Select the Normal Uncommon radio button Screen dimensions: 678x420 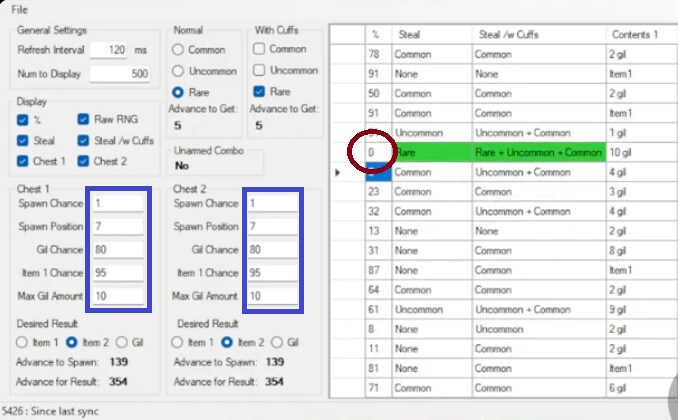coord(180,69)
